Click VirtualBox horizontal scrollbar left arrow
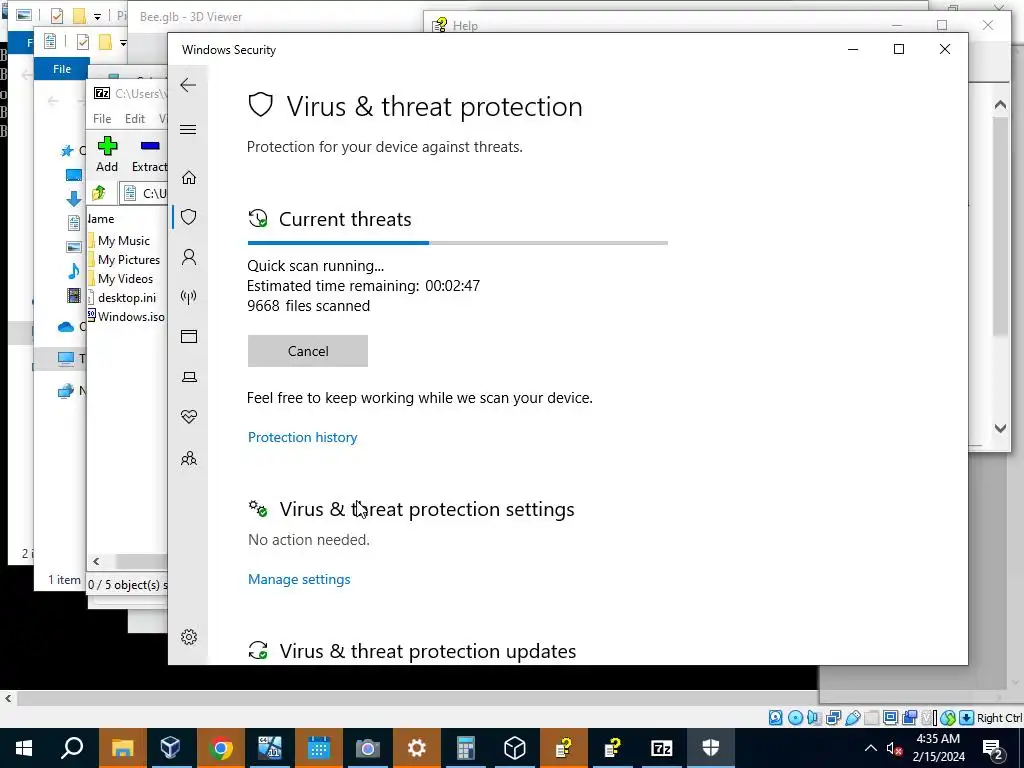 click(x=8, y=699)
